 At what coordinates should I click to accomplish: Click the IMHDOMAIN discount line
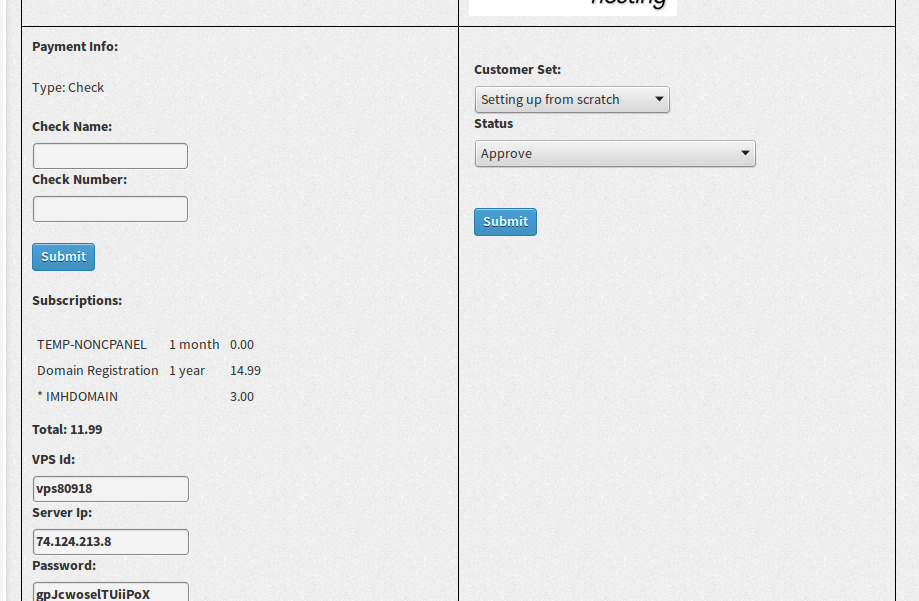click(78, 396)
